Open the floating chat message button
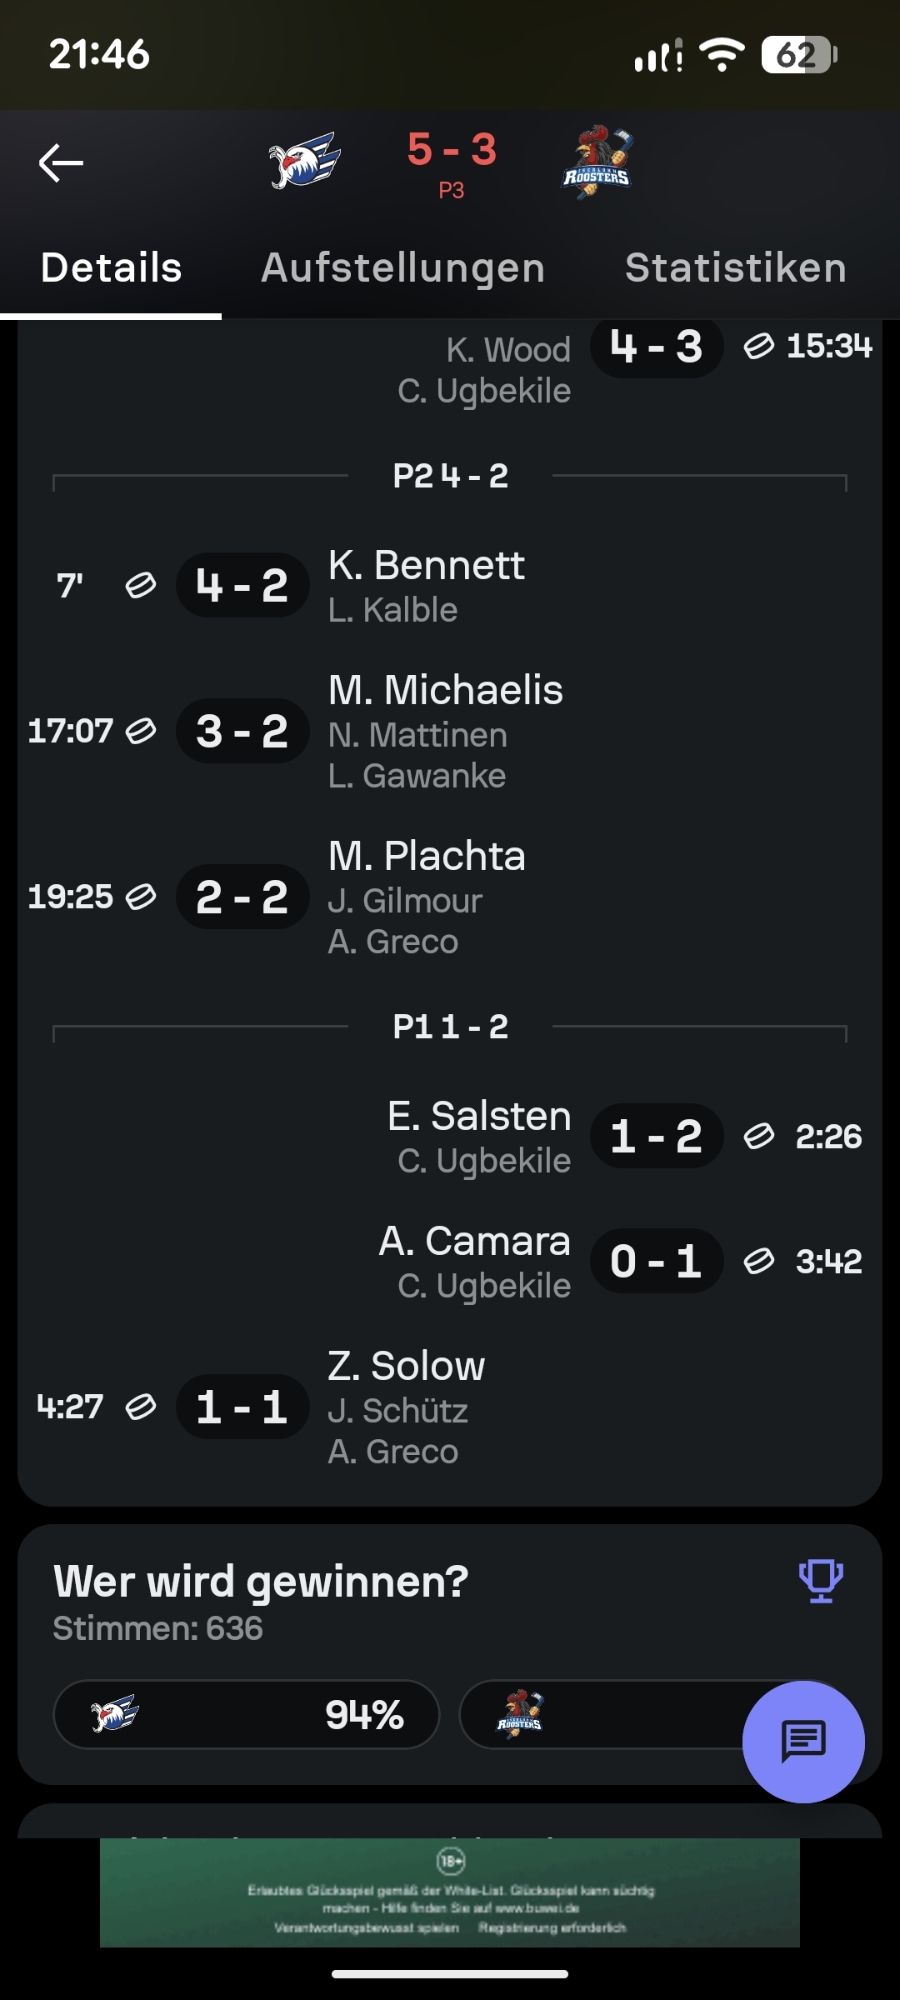Viewport: 900px width, 2000px height. click(x=803, y=1741)
